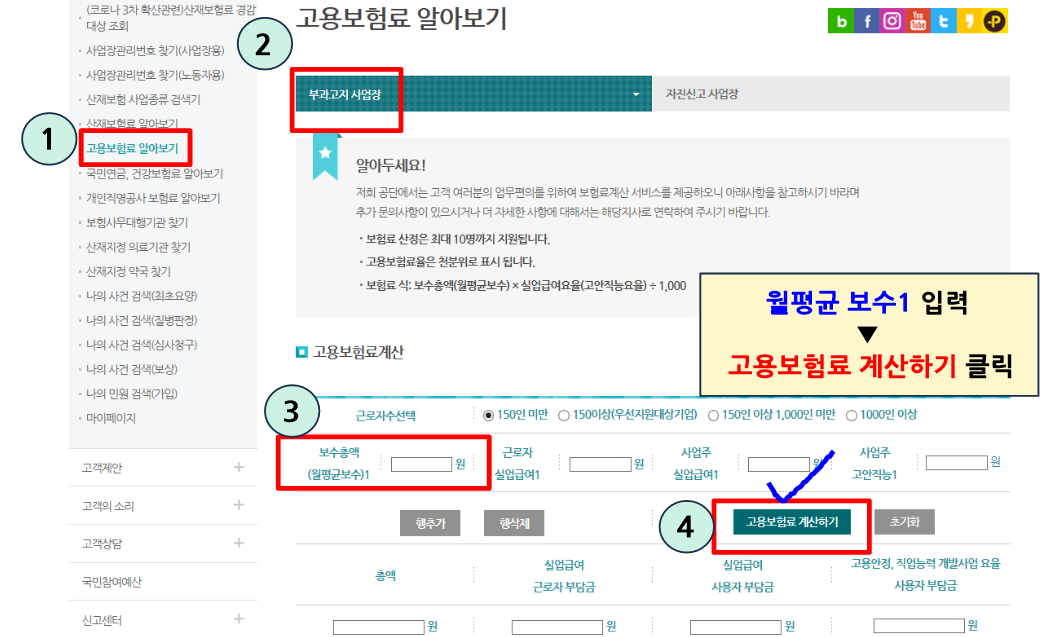Open 산재보험료 경감 대상 조회 link
Screen dimensions: 1045x637
(x=171, y=18)
